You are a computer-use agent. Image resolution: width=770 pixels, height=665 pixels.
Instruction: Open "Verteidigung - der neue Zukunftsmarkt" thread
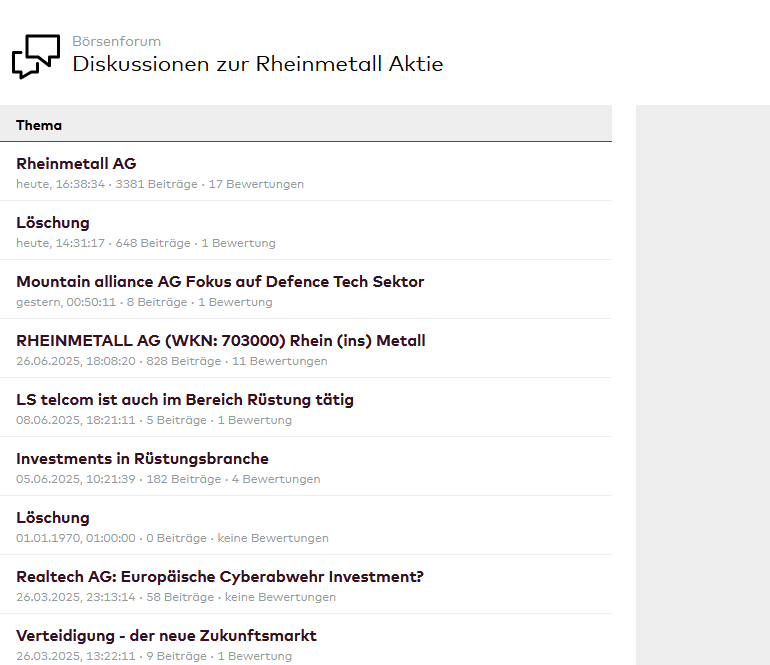click(x=166, y=636)
